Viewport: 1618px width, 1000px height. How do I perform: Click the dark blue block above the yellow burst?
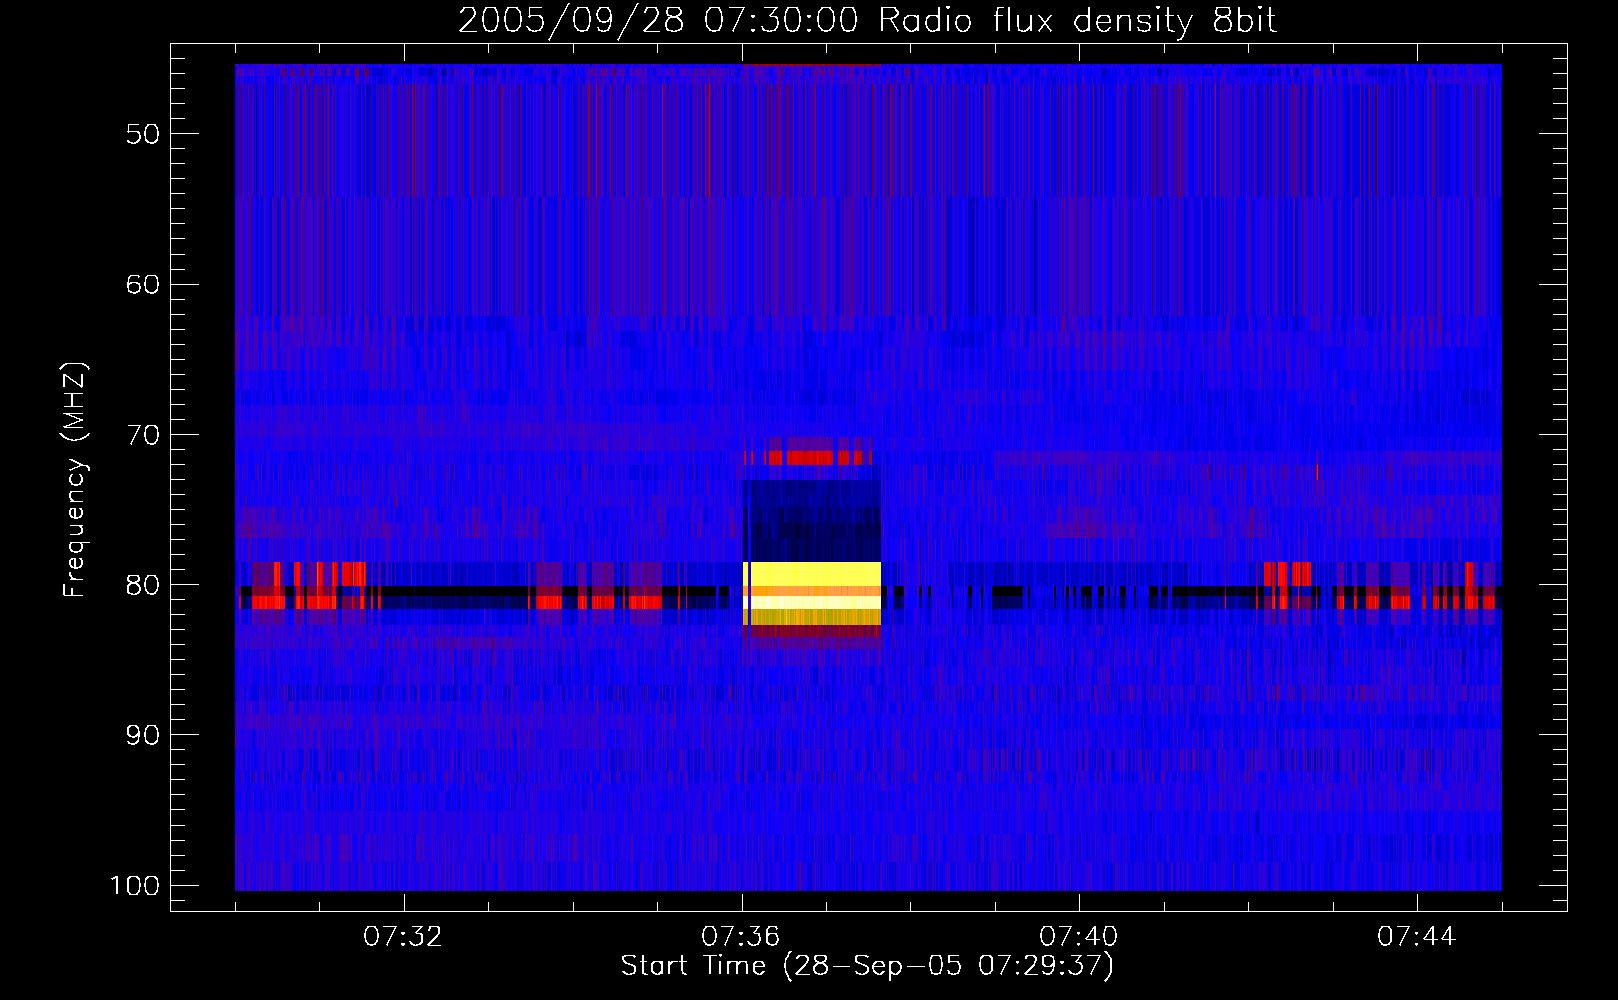tap(812, 520)
